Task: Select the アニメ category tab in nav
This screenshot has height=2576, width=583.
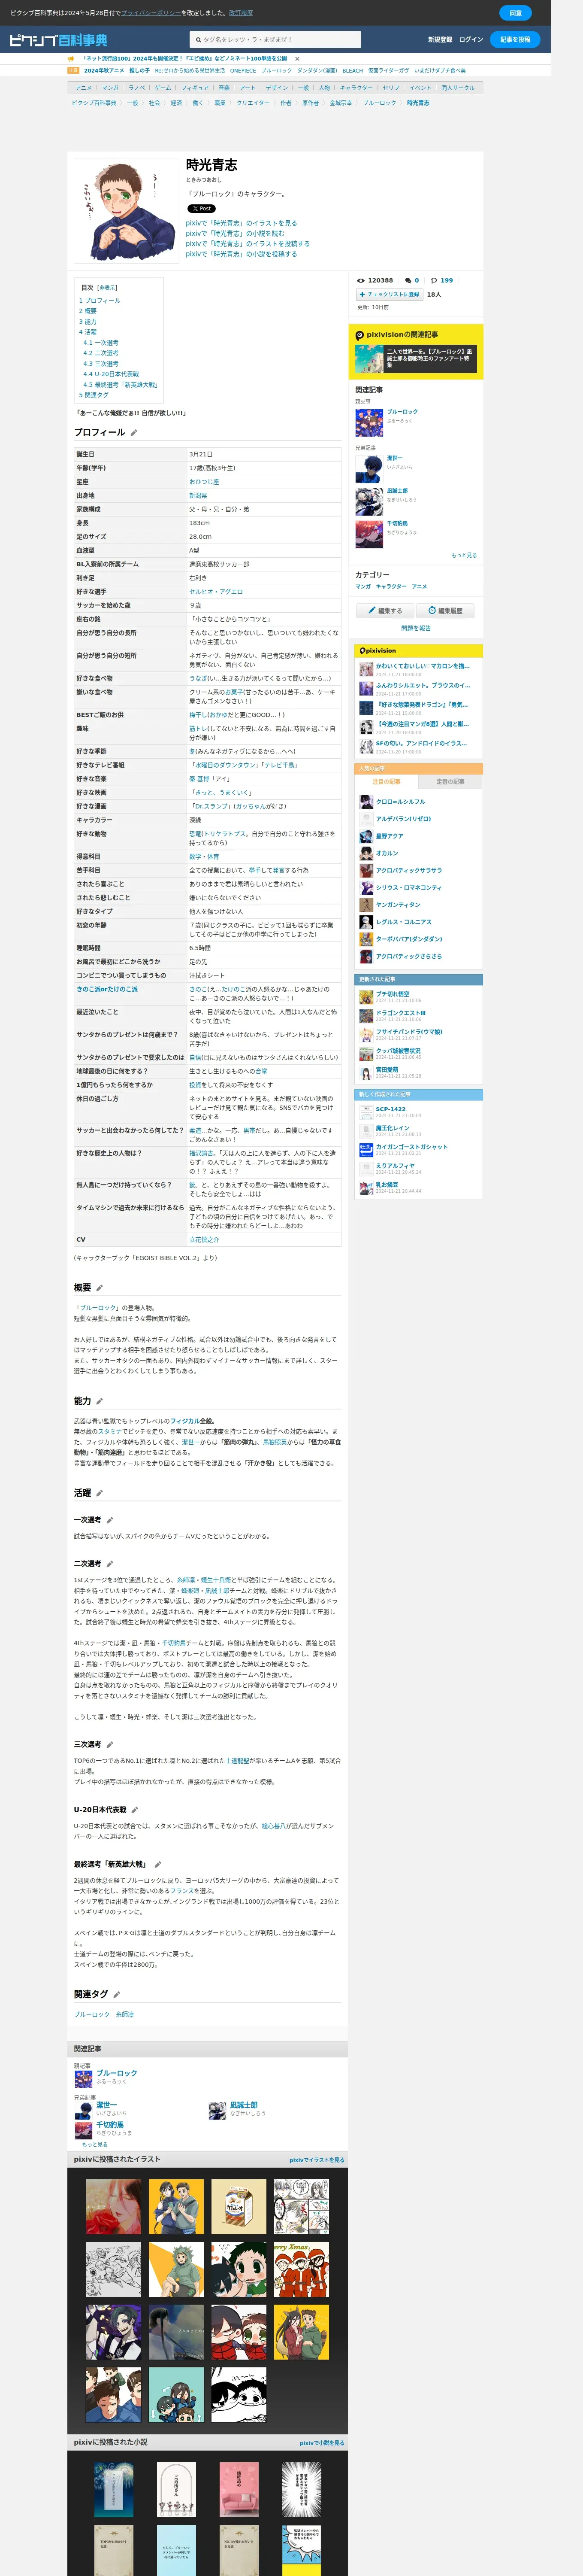Action: (84, 88)
